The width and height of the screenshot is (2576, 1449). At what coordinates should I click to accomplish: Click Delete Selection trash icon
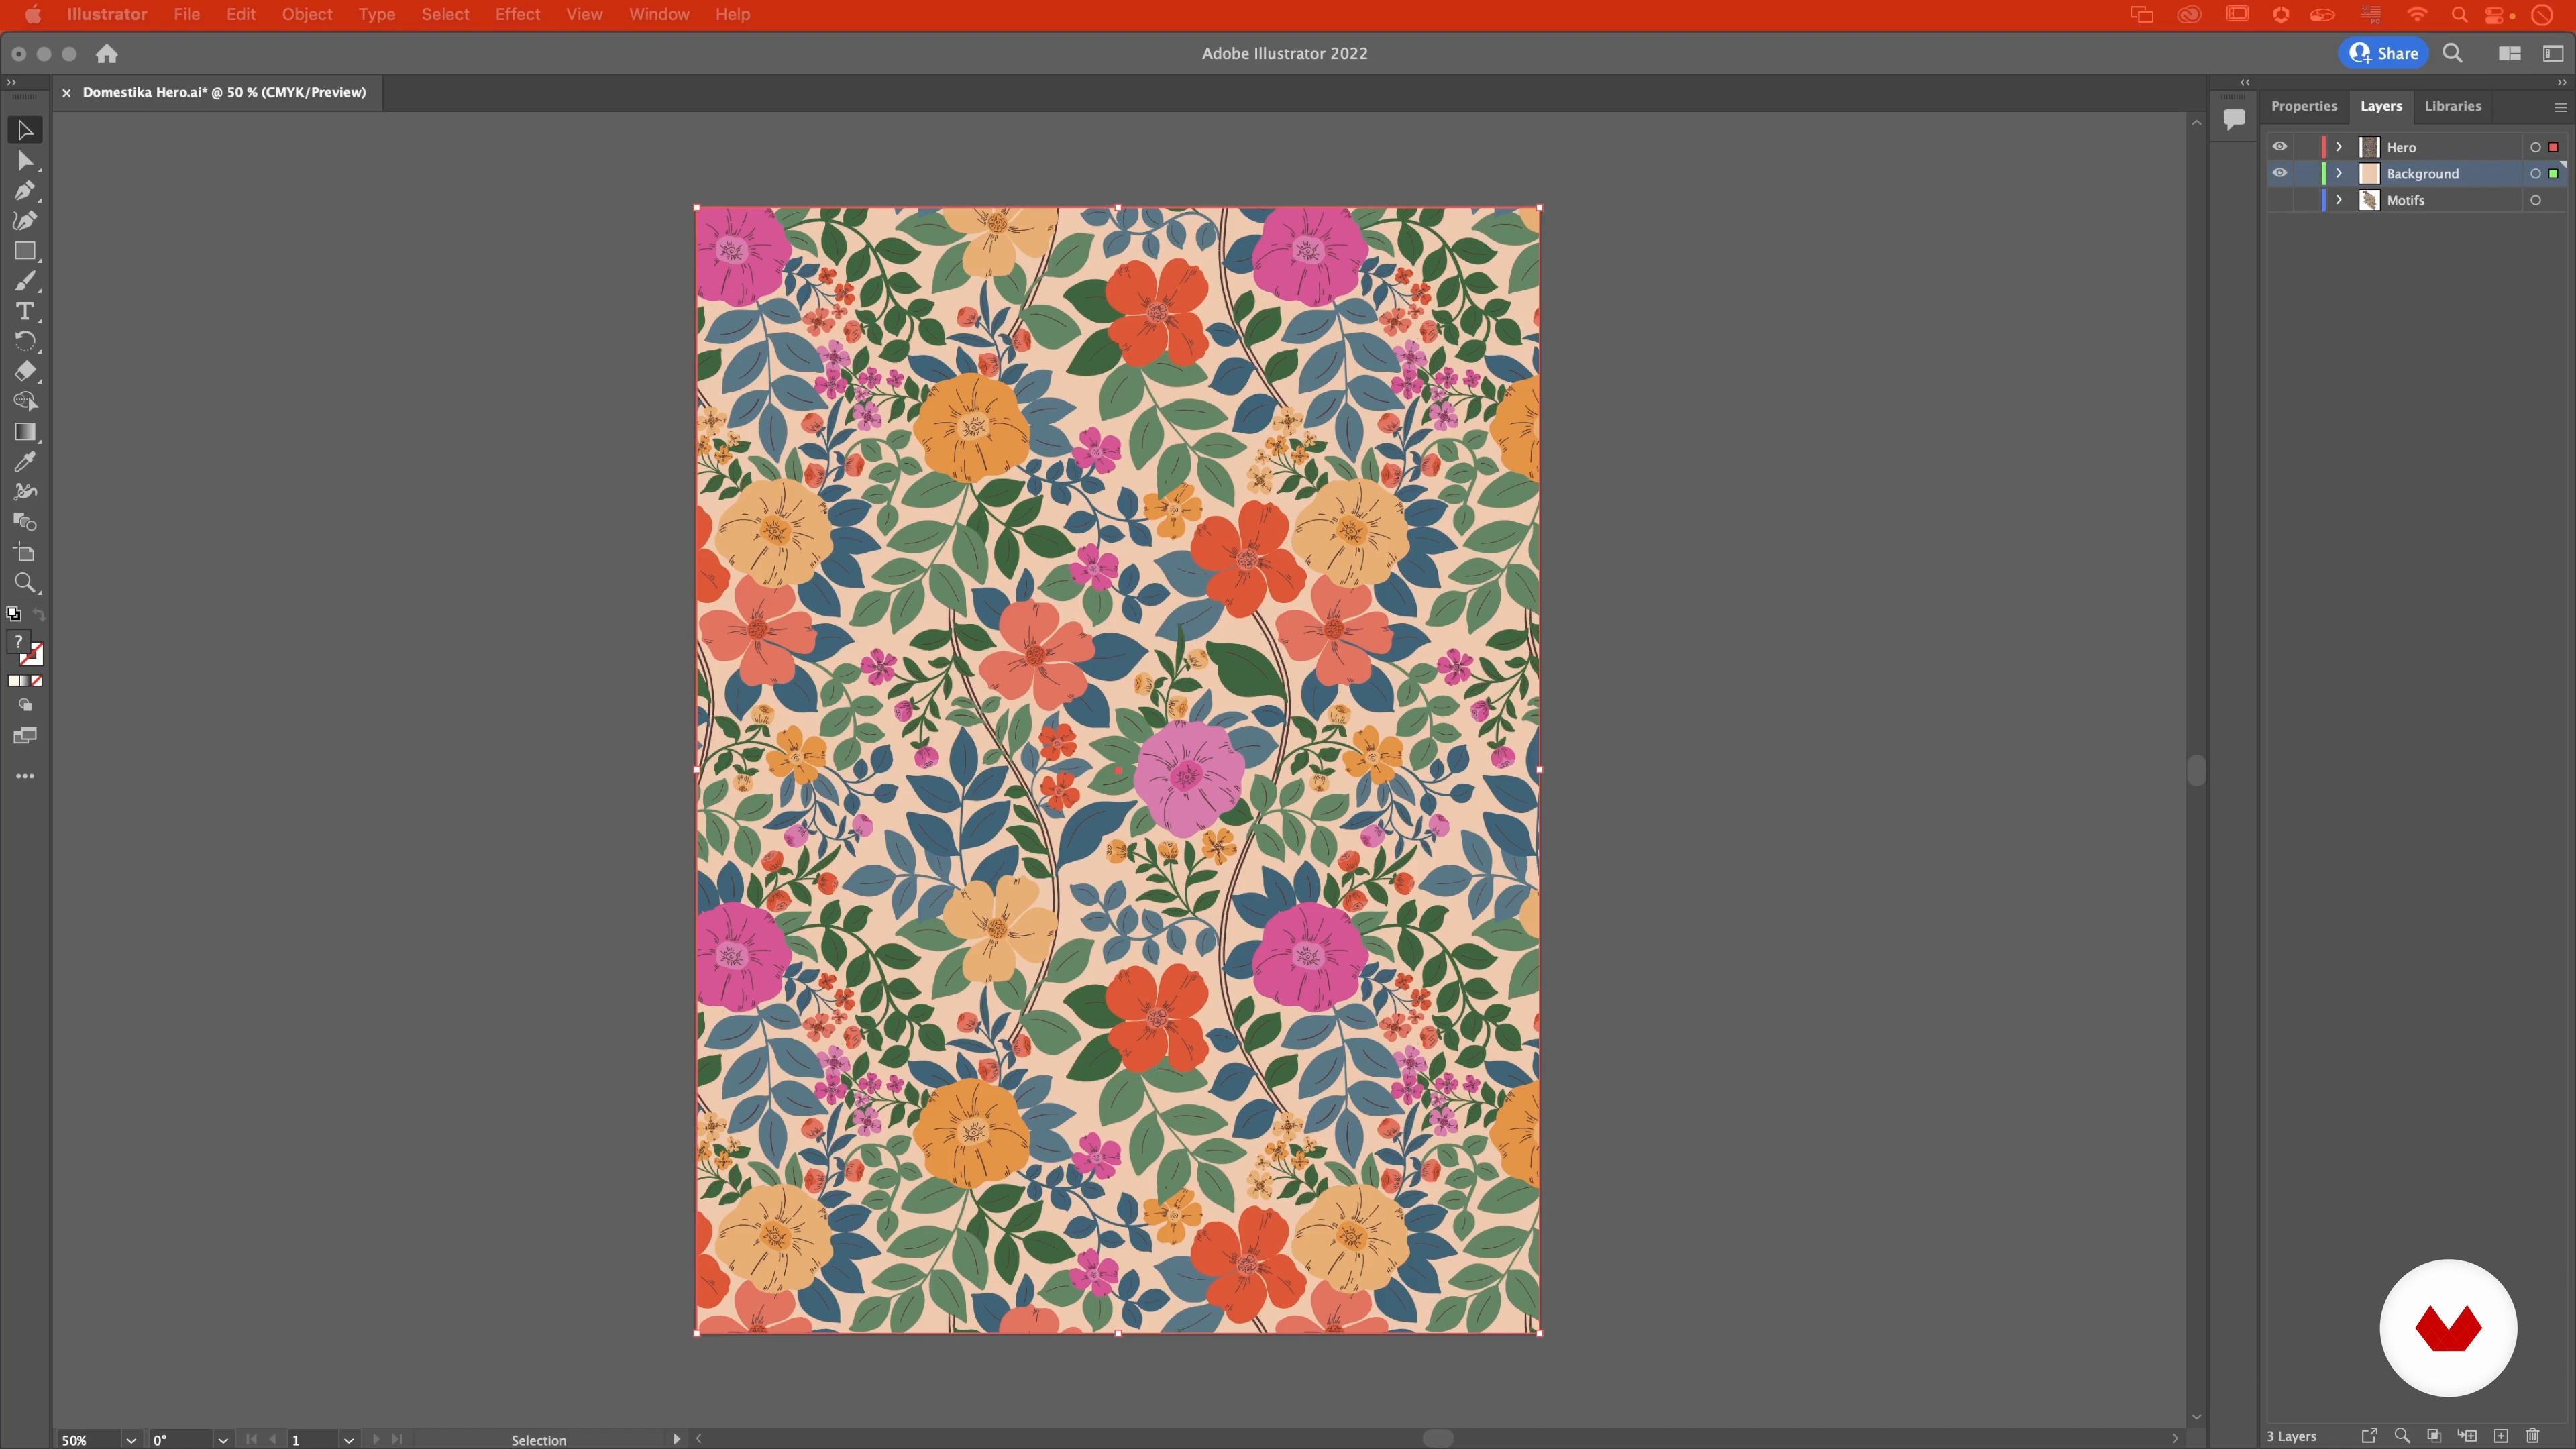click(x=2533, y=1436)
